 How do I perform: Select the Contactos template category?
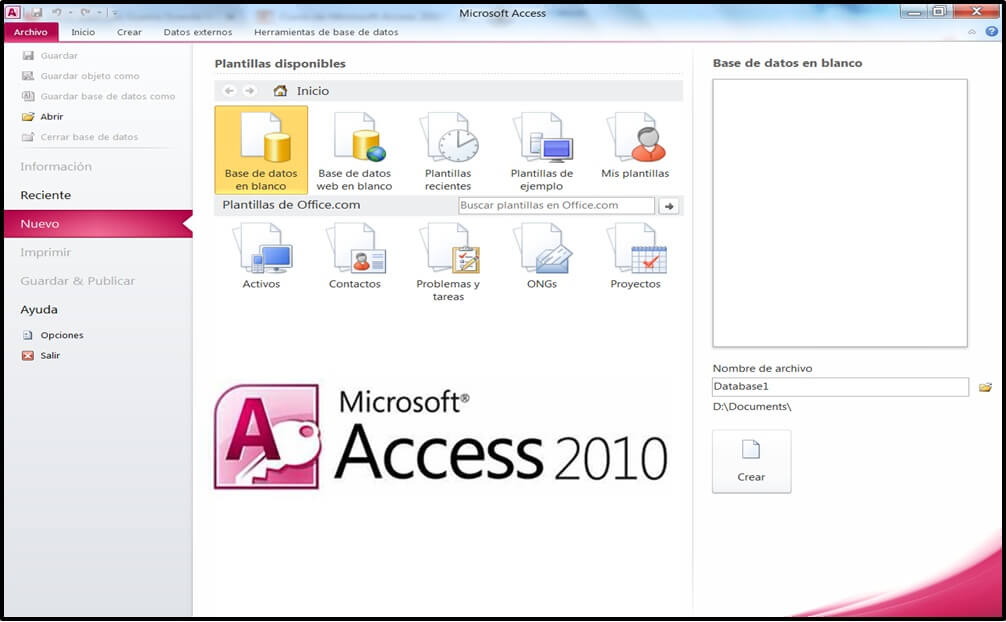(x=354, y=256)
